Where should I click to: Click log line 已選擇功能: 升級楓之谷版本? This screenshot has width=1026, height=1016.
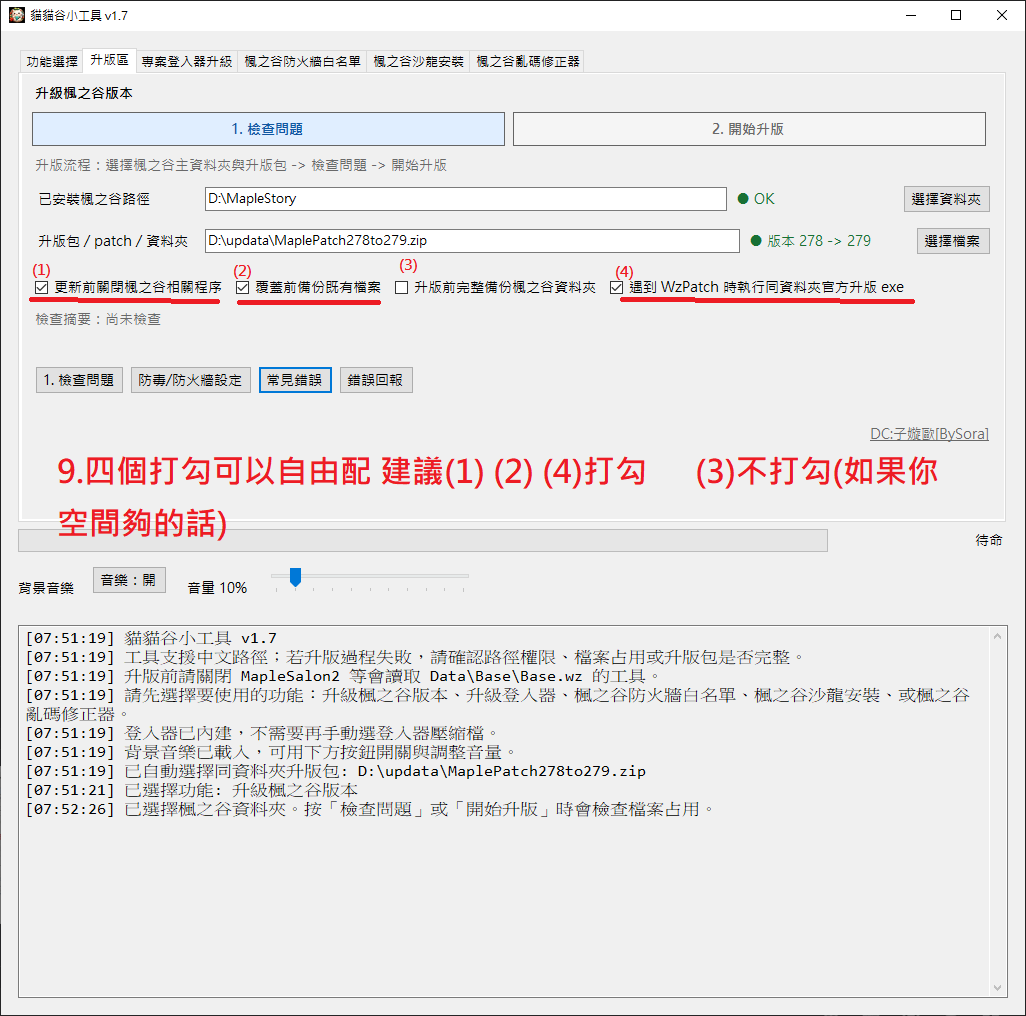(192, 790)
